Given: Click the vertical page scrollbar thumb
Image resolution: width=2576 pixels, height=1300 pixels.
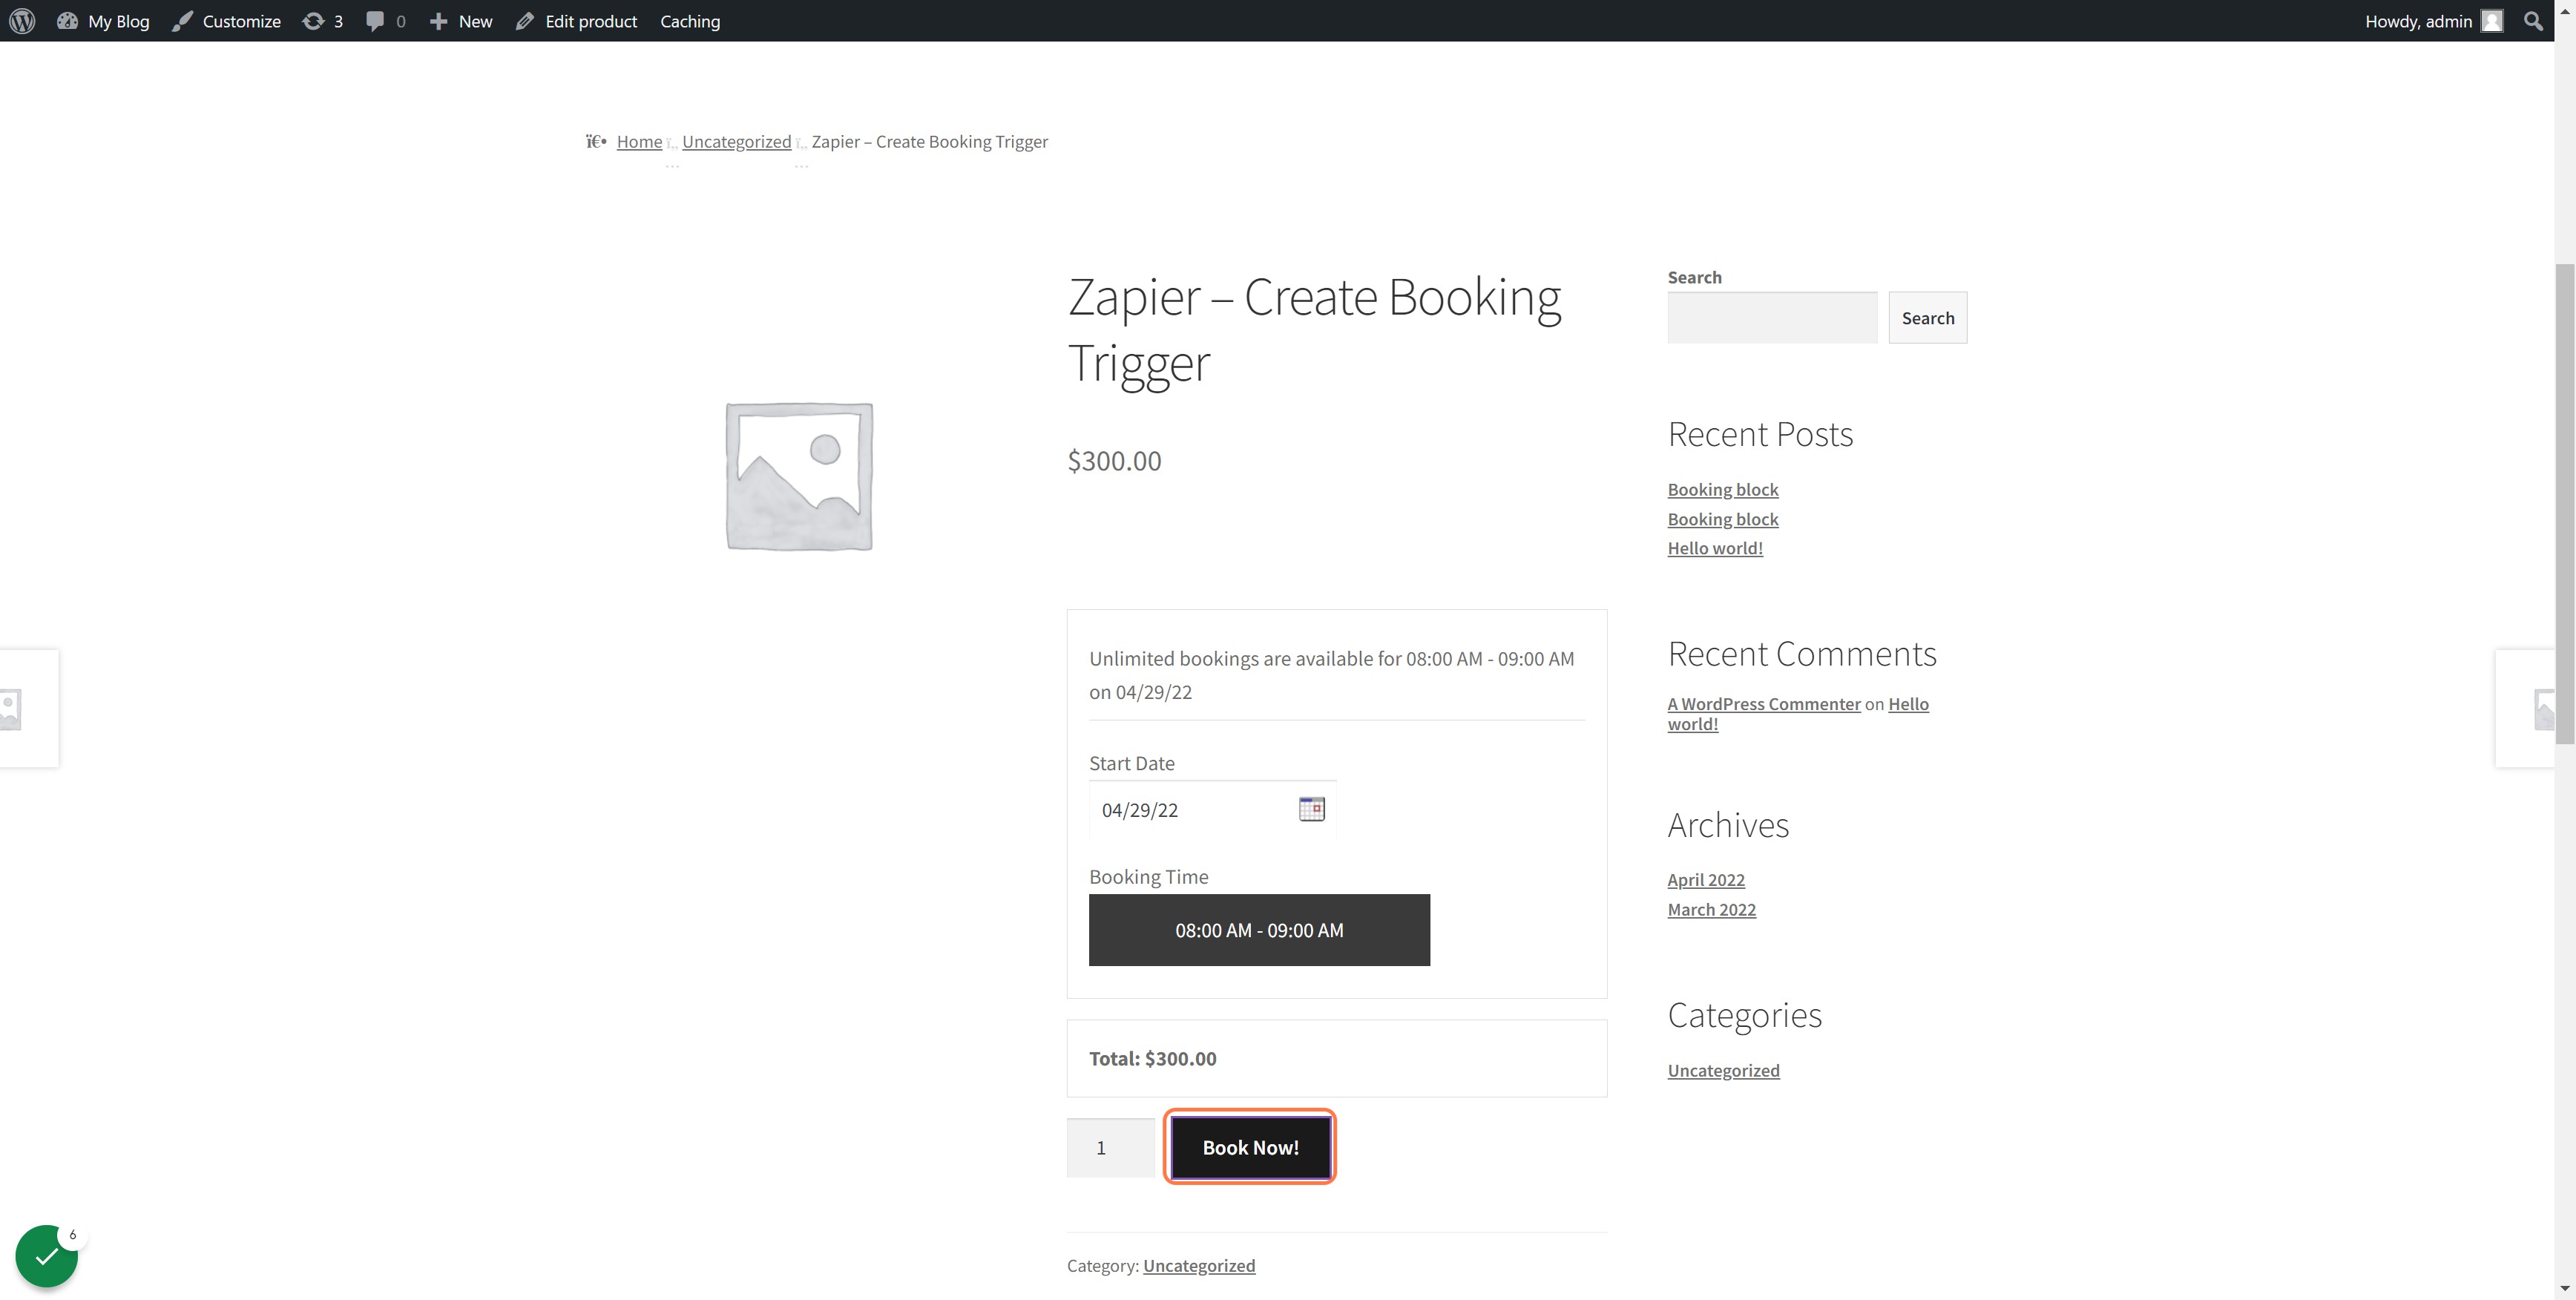Looking at the screenshot, I should 2565,503.
